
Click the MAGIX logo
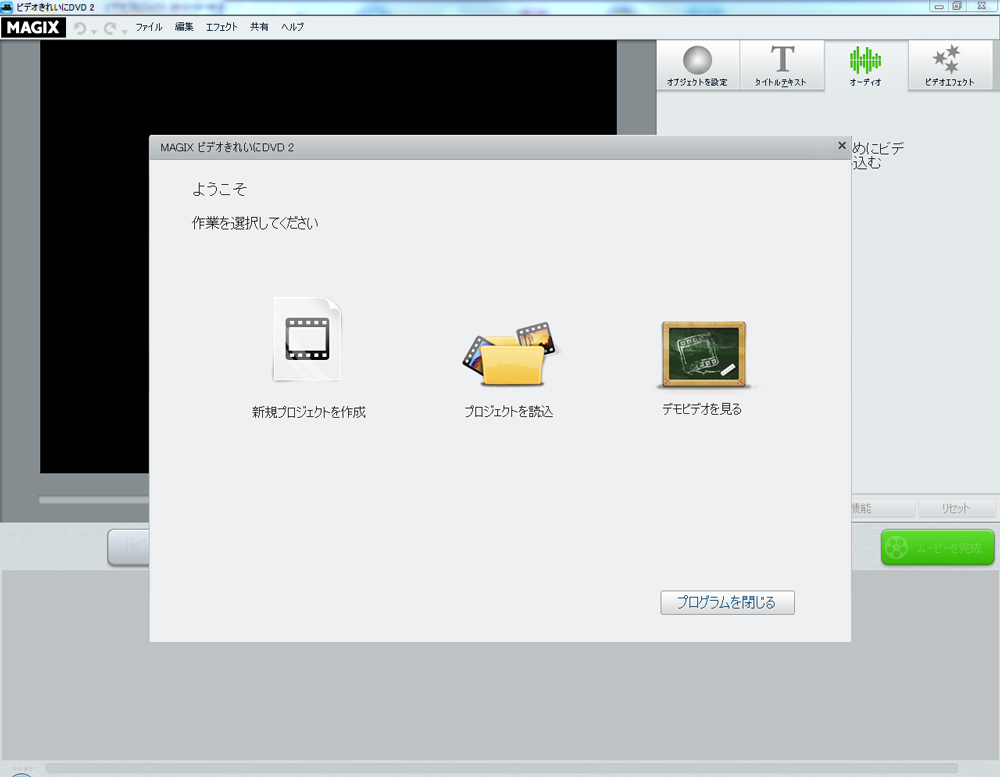[33, 27]
